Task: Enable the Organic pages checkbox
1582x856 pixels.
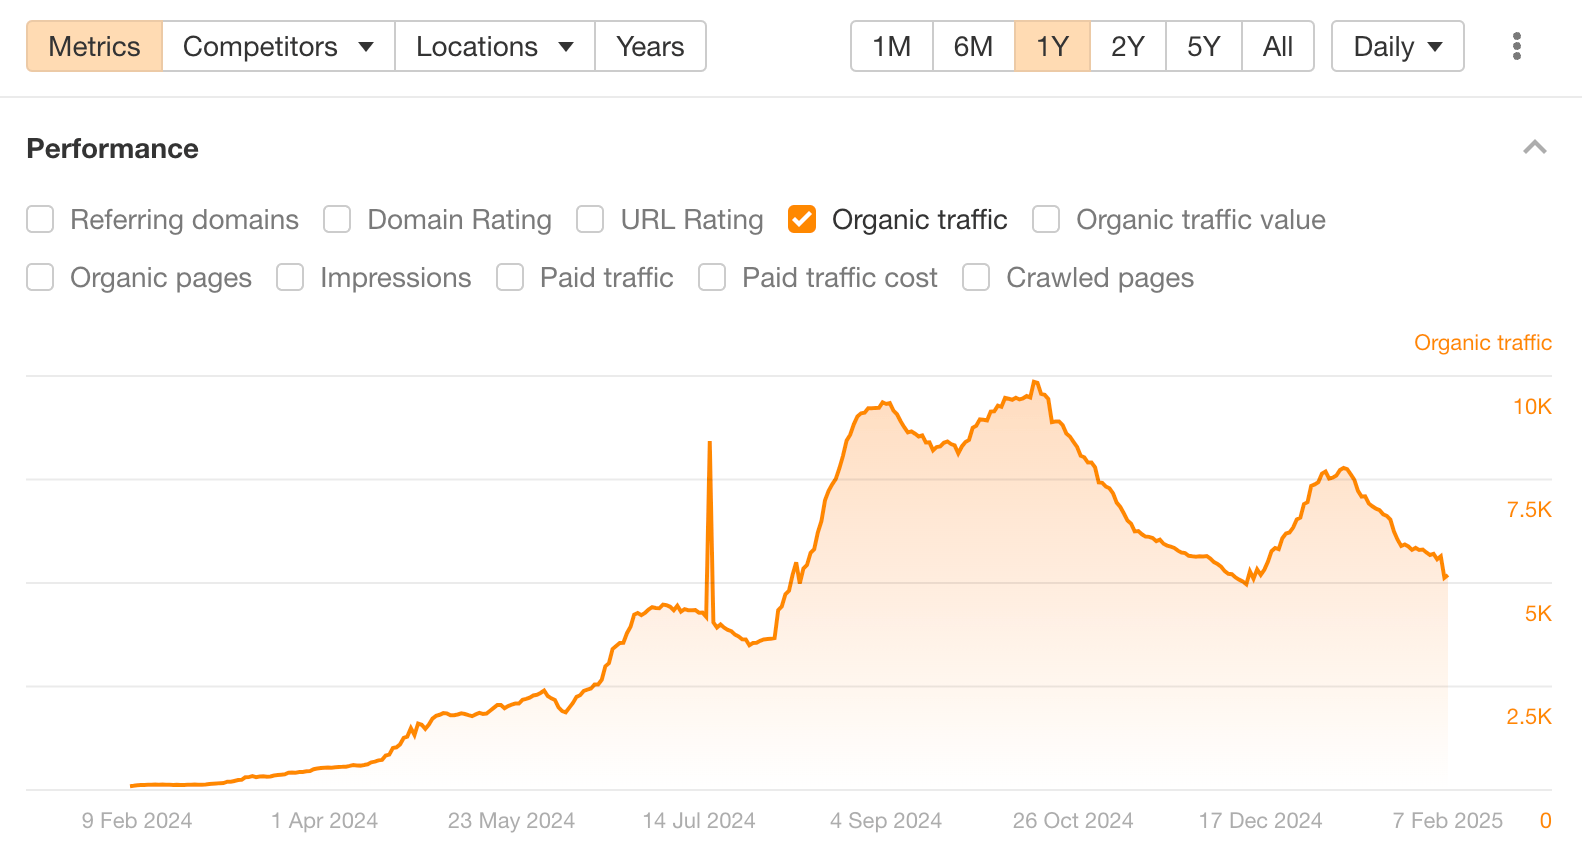Action: tap(40, 277)
